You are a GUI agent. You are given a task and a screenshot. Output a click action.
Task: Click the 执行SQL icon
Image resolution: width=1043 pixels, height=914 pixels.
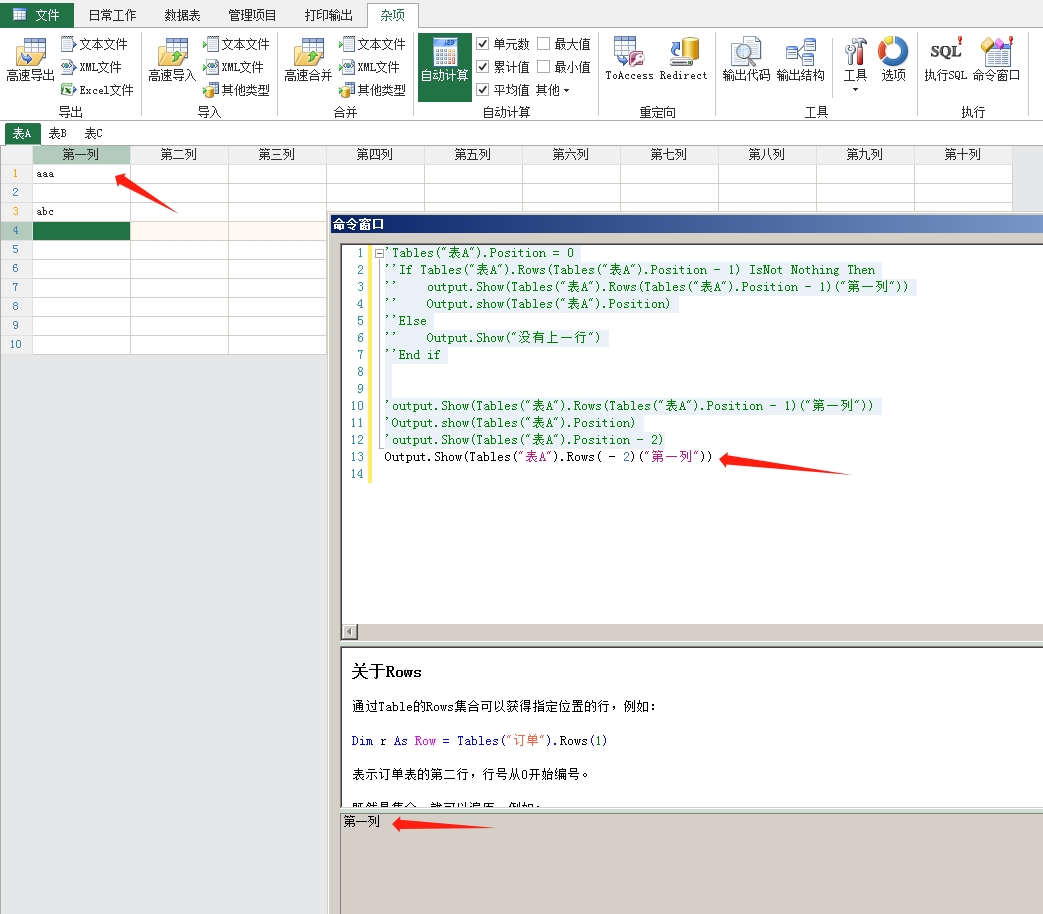point(945,60)
